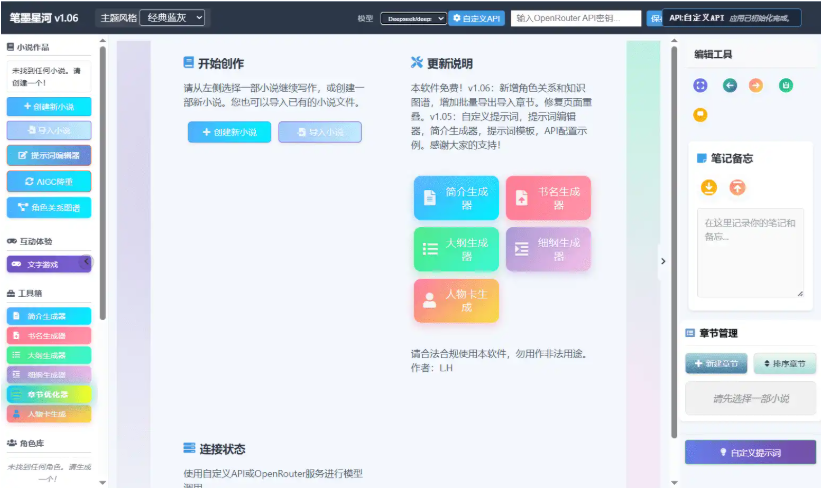Screen dimensions: 821x489
Task: Open the 书名生成器 card in center panel
Action: click(x=548, y=198)
